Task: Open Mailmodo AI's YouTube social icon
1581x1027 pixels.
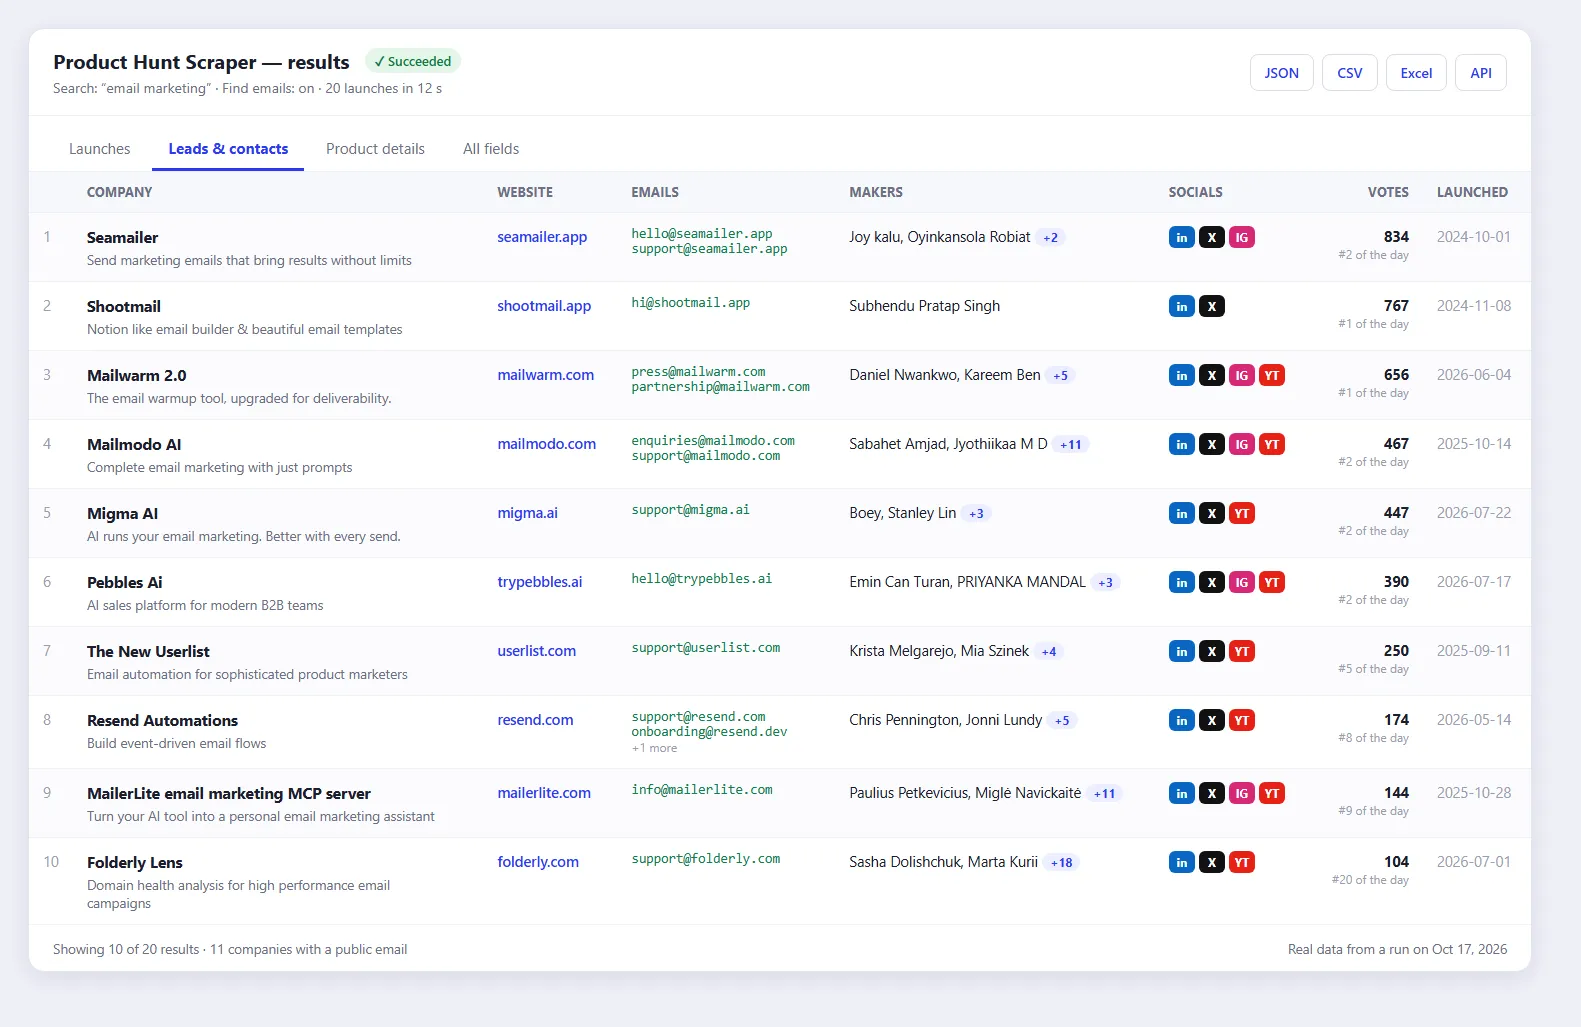Action: tap(1271, 444)
